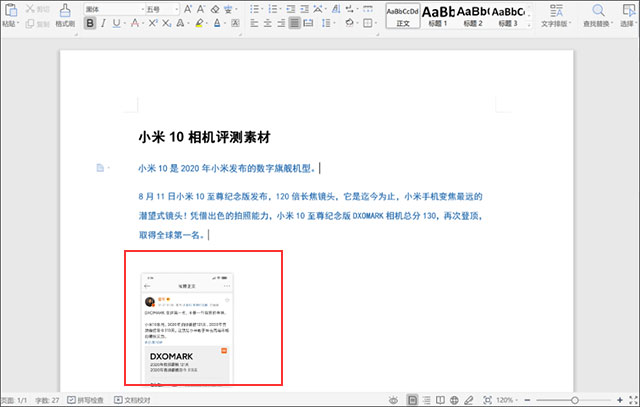Click the eye protection mode icon in status bar
Screen dimensions: 640x407
tap(393, 400)
